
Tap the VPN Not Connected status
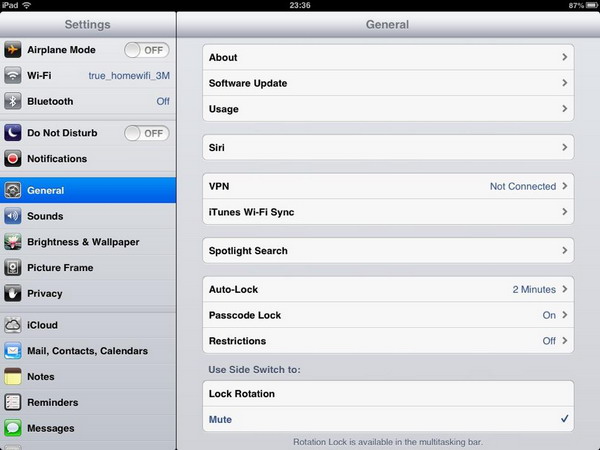tap(523, 186)
